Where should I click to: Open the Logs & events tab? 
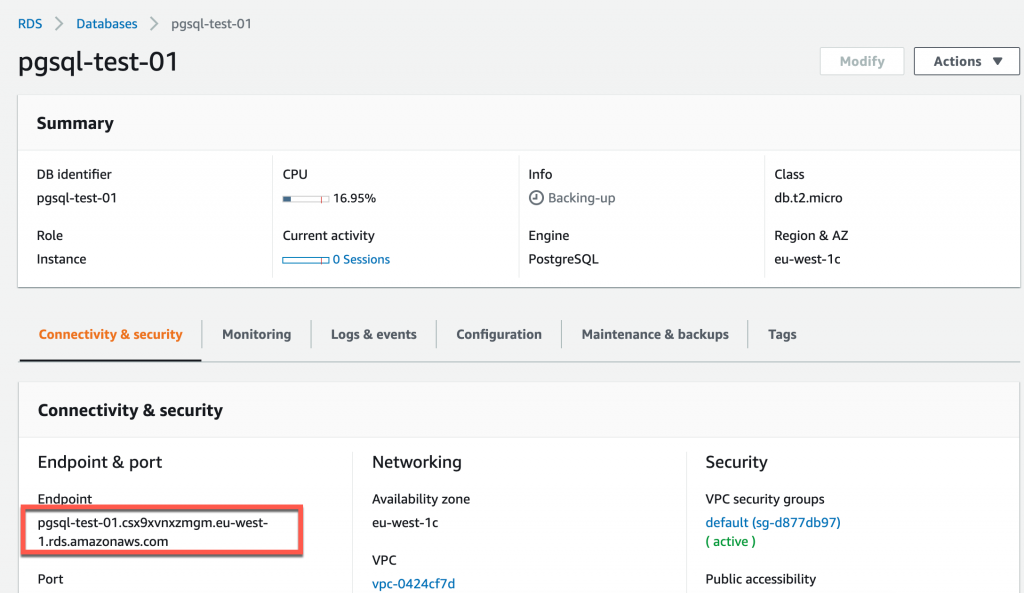coord(373,334)
